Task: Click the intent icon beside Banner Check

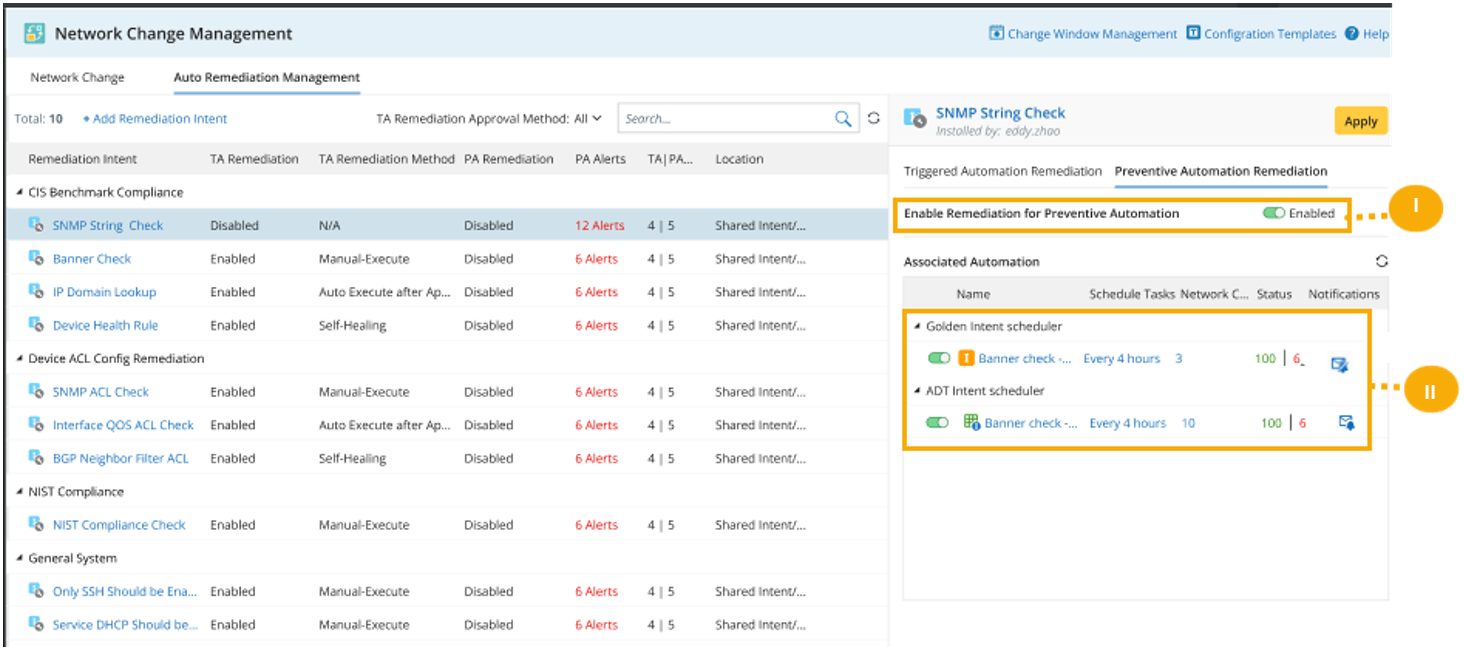Action: pyautogui.click(x=36, y=259)
